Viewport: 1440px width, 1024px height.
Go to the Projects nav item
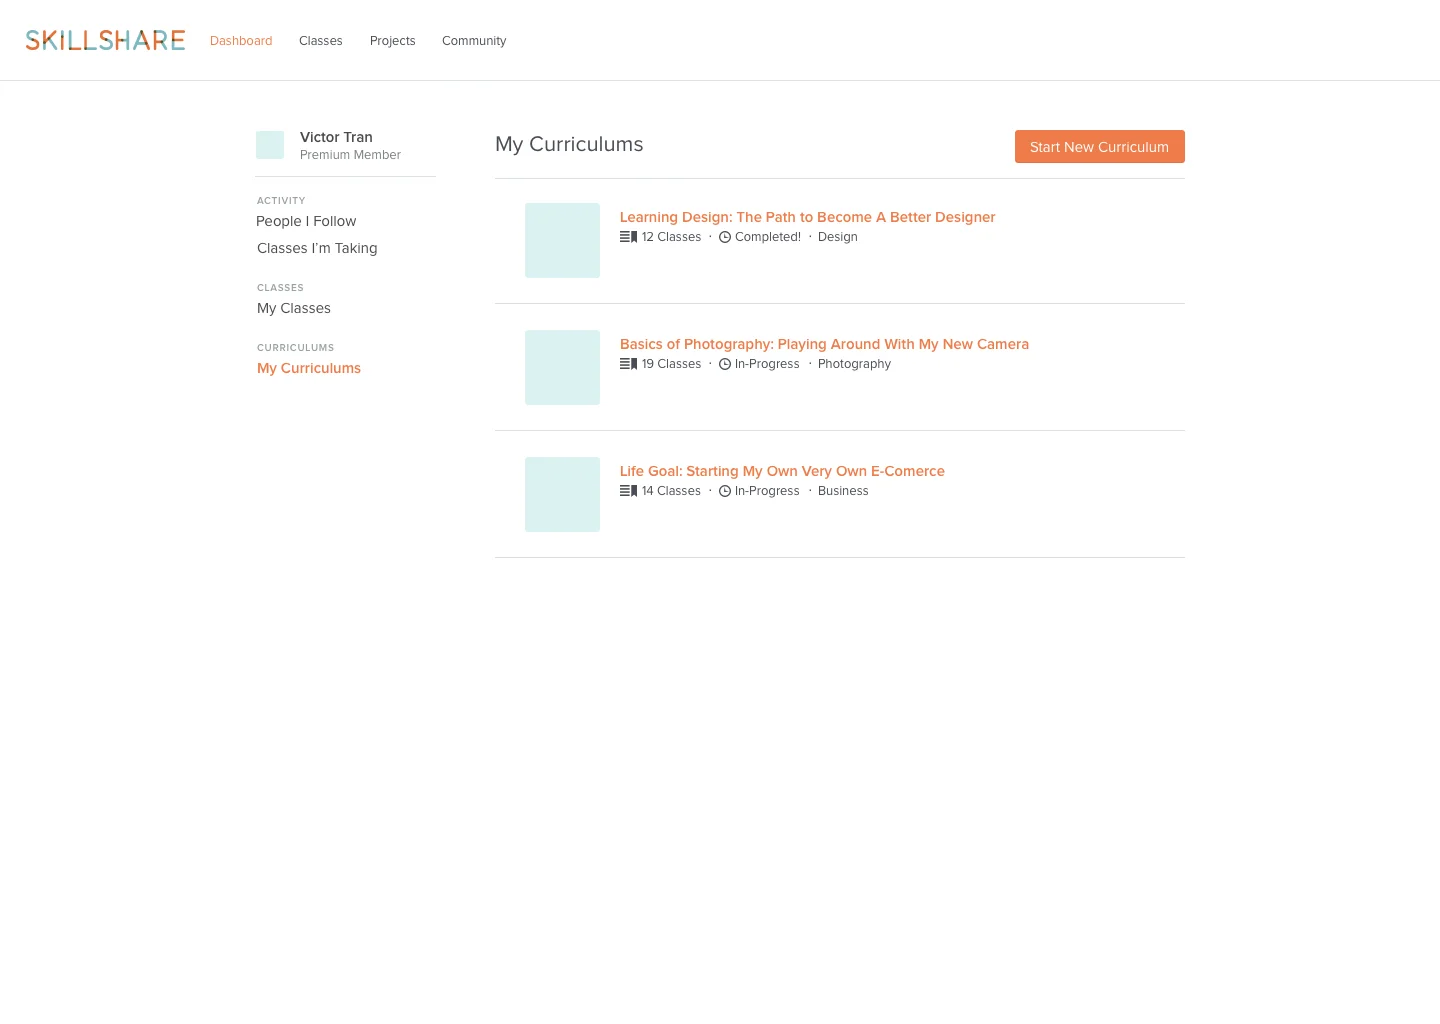[392, 41]
